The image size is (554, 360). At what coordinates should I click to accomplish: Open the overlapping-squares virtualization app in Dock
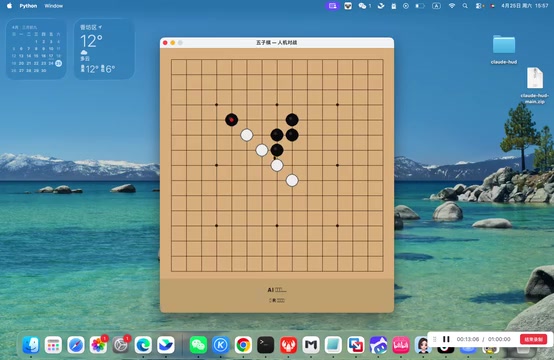(356, 345)
